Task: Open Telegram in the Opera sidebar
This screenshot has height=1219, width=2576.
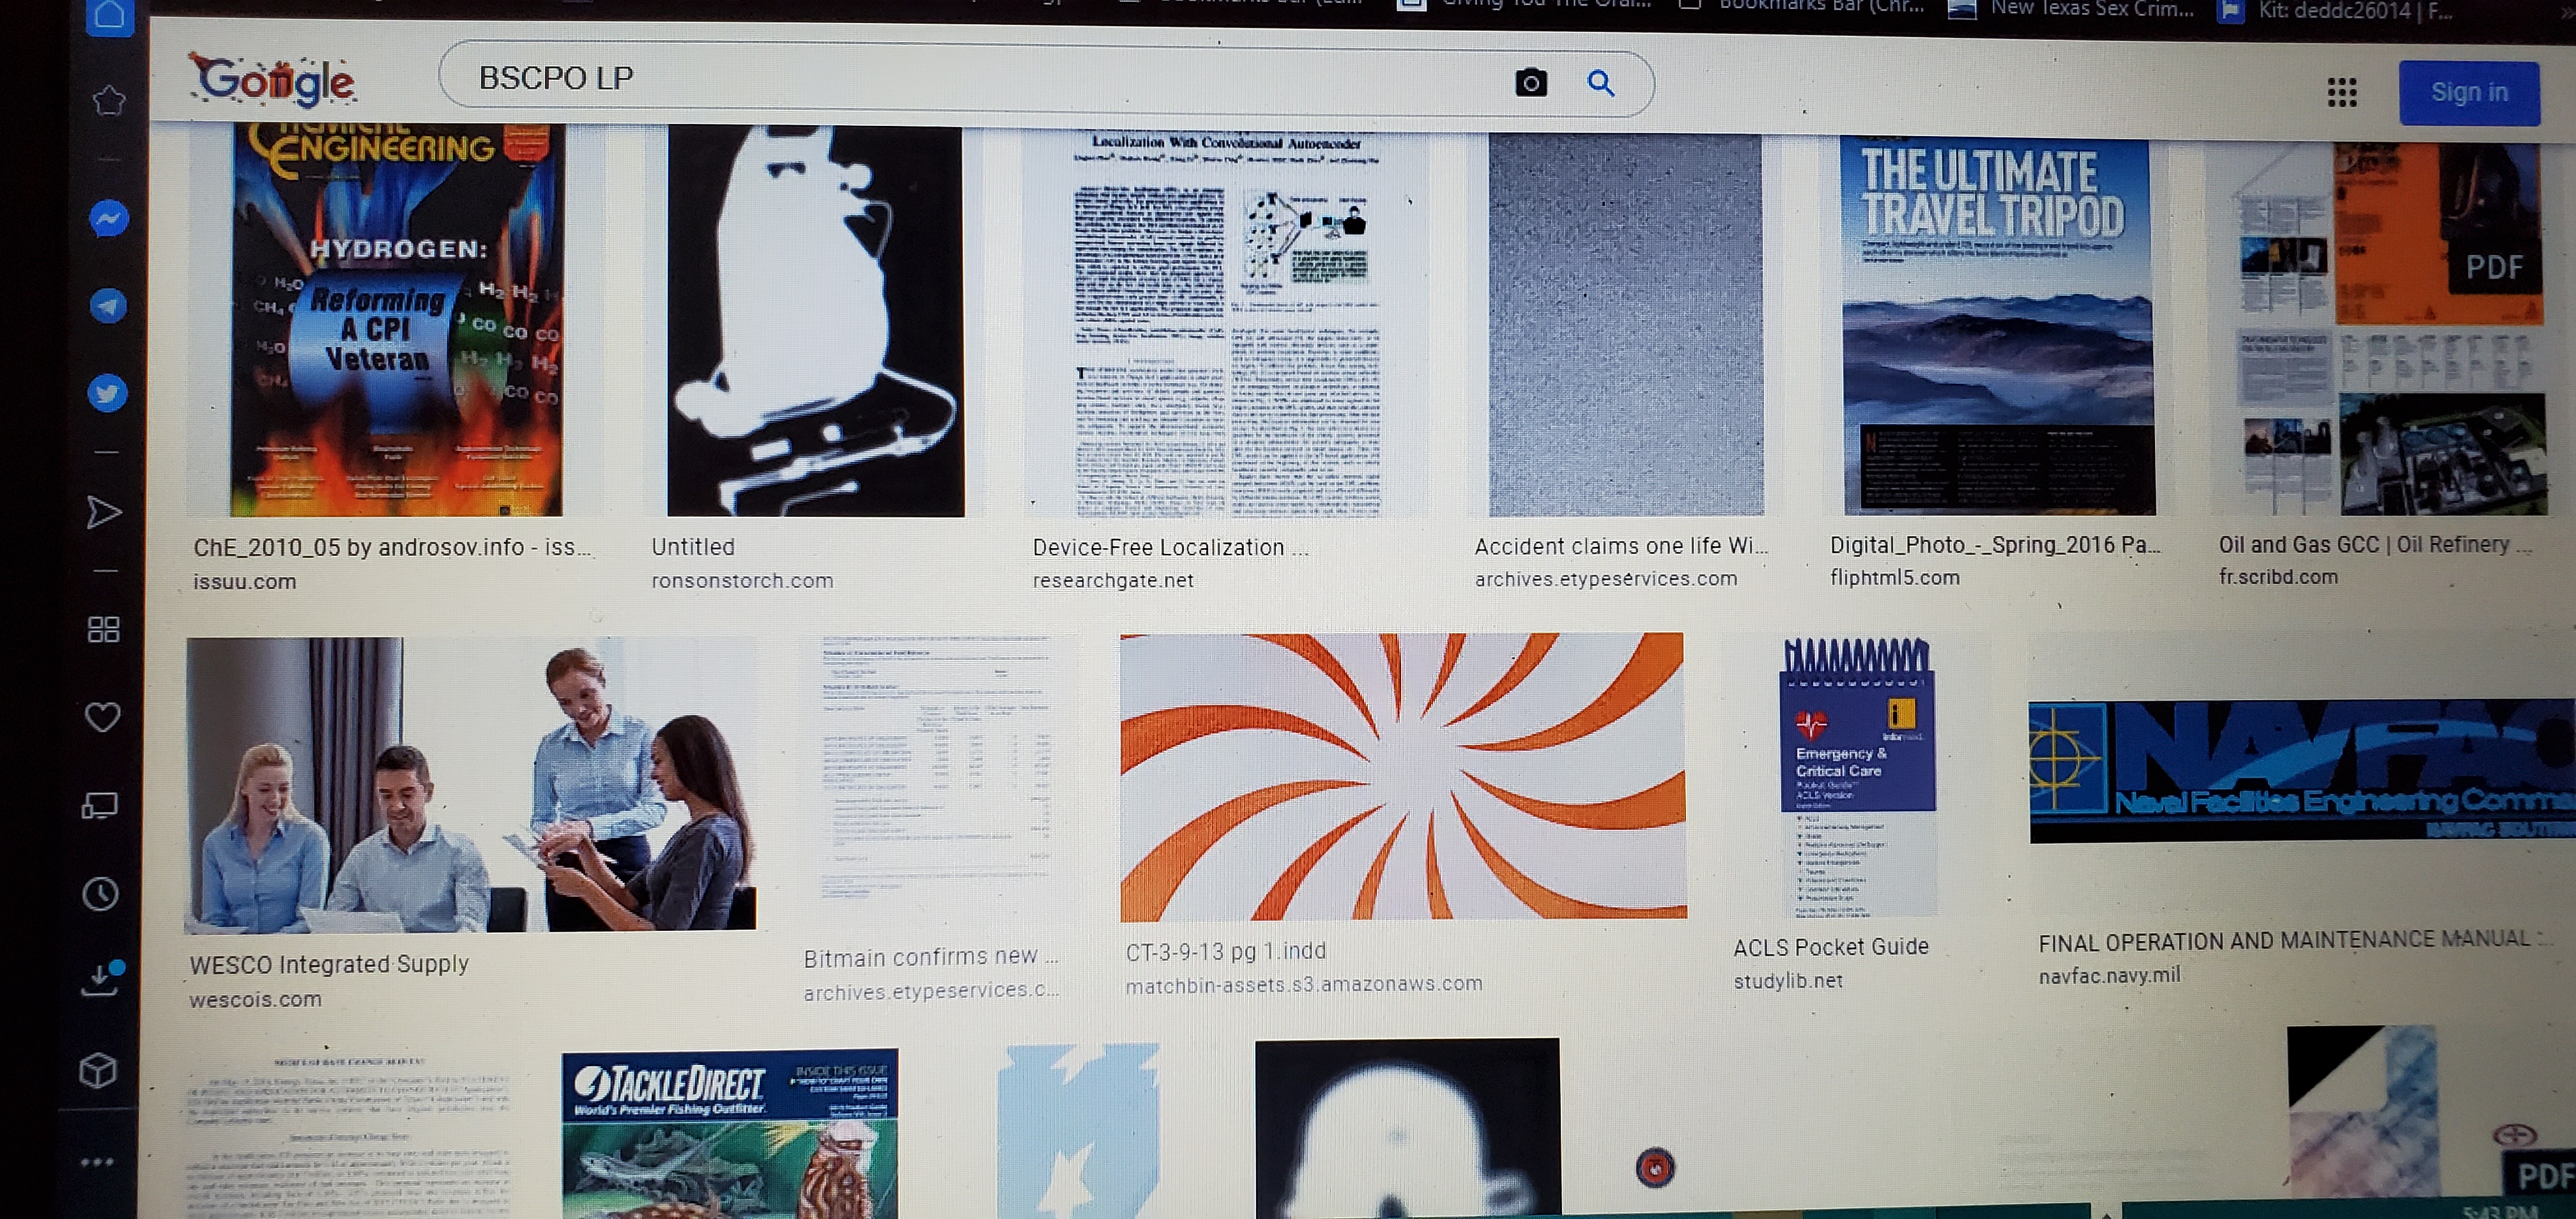Action: (108, 305)
